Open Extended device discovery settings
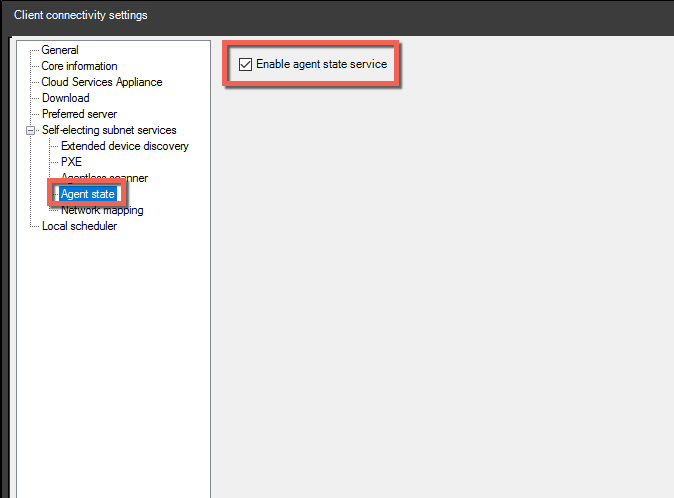The width and height of the screenshot is (674, 498). pos(124,146)
